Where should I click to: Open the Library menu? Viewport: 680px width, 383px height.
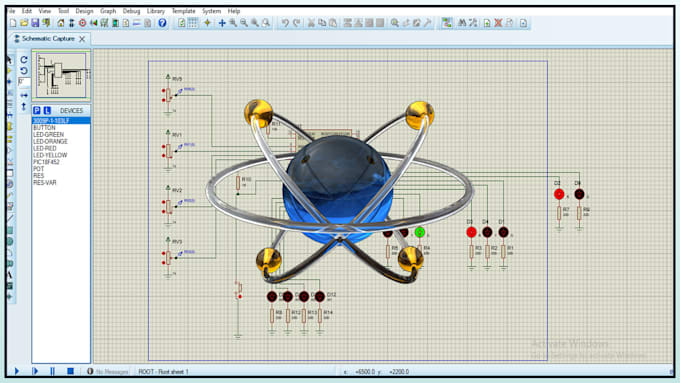(x=155, y=11)
